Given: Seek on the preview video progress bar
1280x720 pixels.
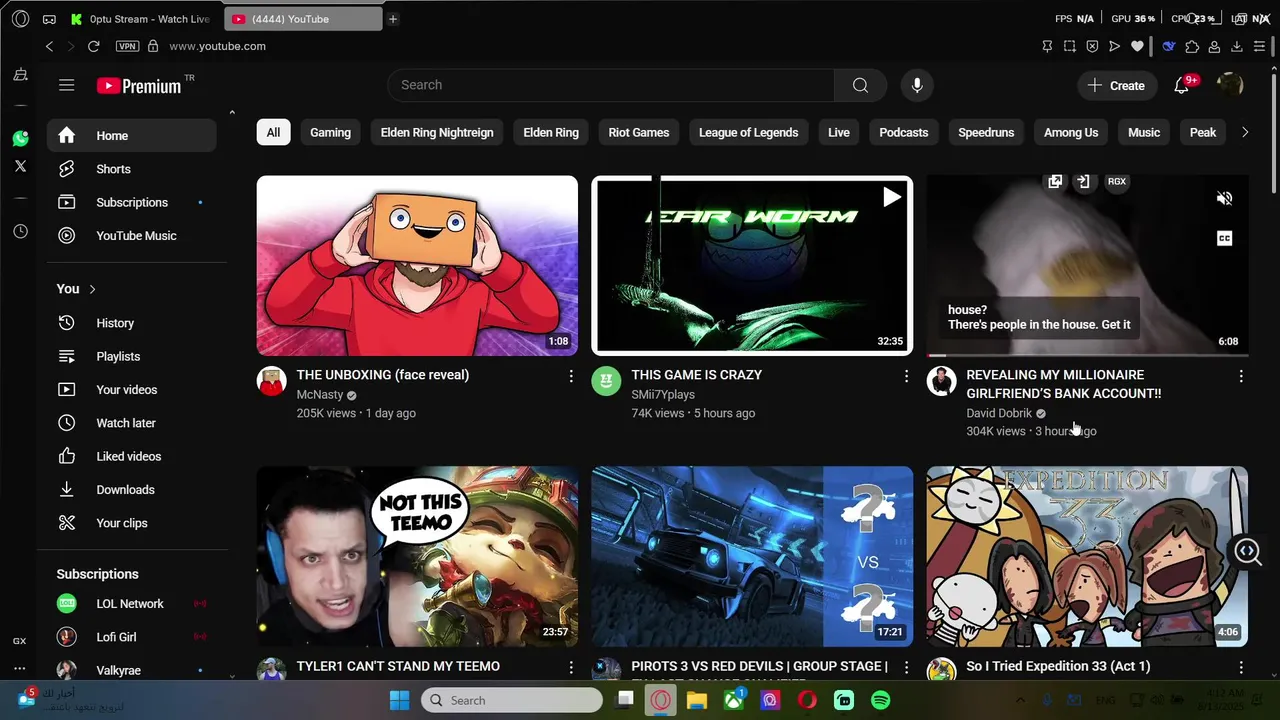Looking at the screenshot, I should pos(1087,355).
